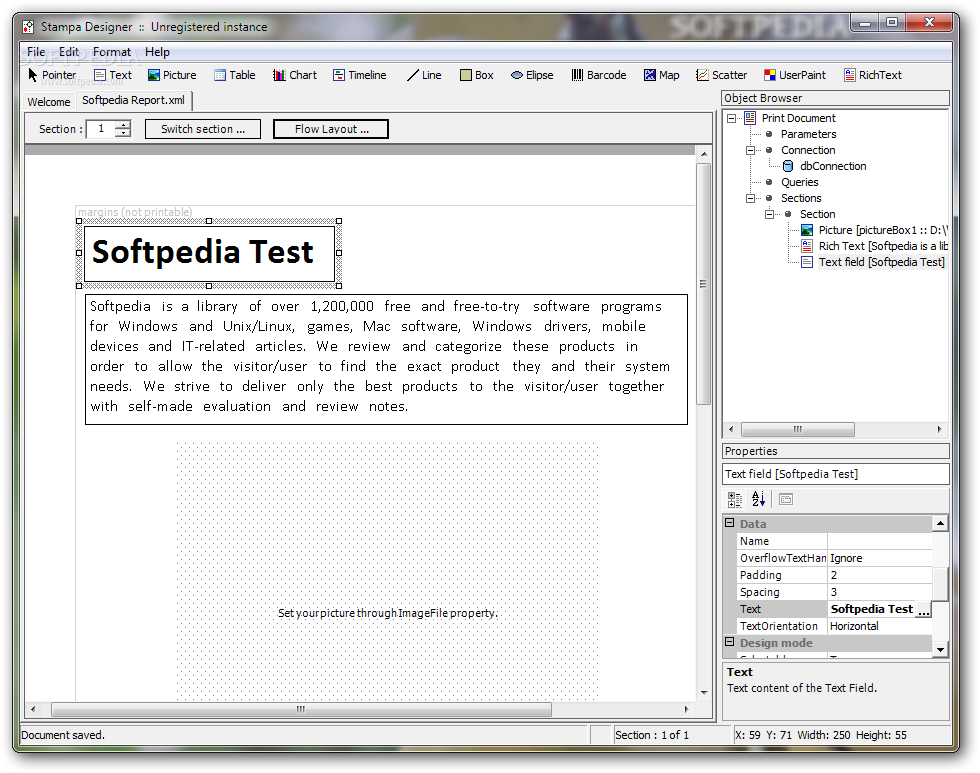Click the Name property value field
The image size is (980, 773).
pyautogui.click(x=879, y=541)
